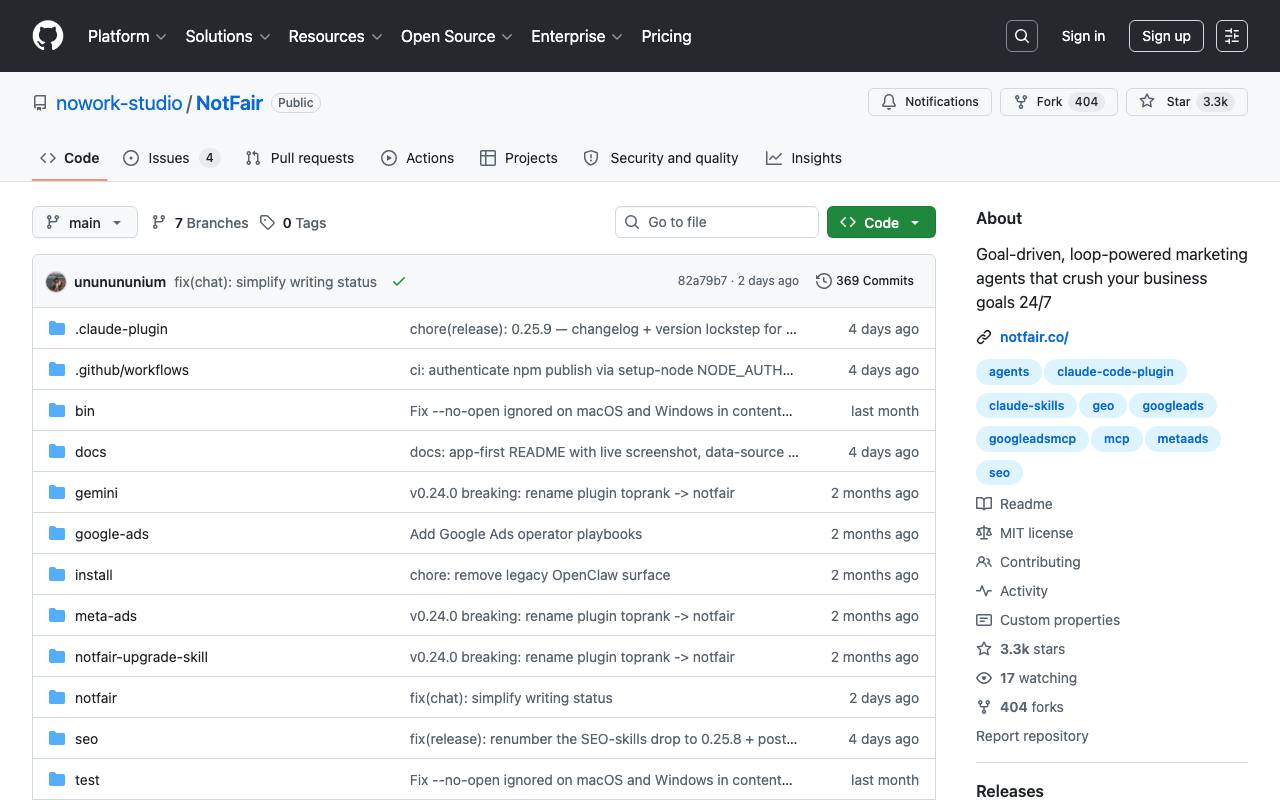Click the link icon beside notfair.co
Viewport: 1280px width, 800px height.
click(984, 338)
